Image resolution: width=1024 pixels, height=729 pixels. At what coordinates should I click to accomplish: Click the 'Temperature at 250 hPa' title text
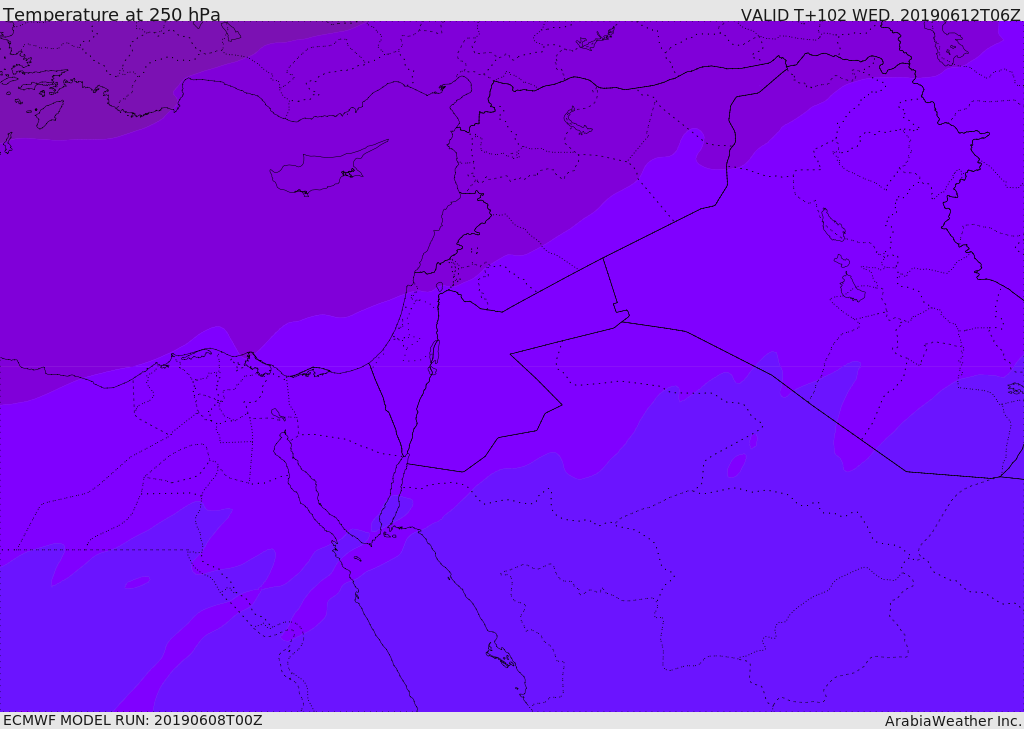pyautogui.click(x=112, y=14)
